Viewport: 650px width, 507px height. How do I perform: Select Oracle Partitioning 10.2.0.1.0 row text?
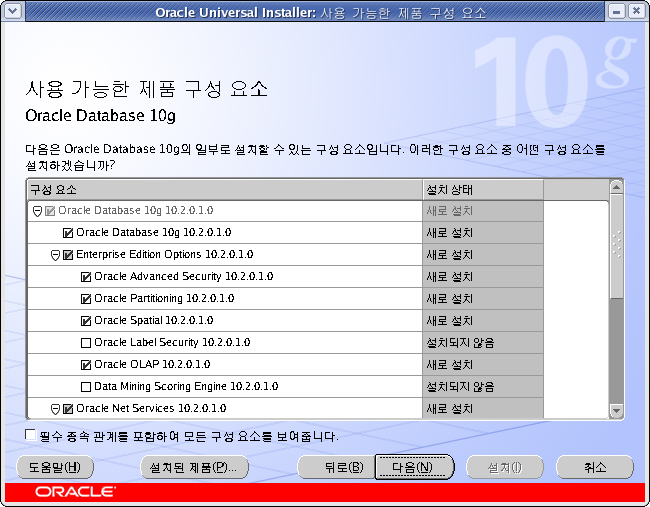[164, 298]
